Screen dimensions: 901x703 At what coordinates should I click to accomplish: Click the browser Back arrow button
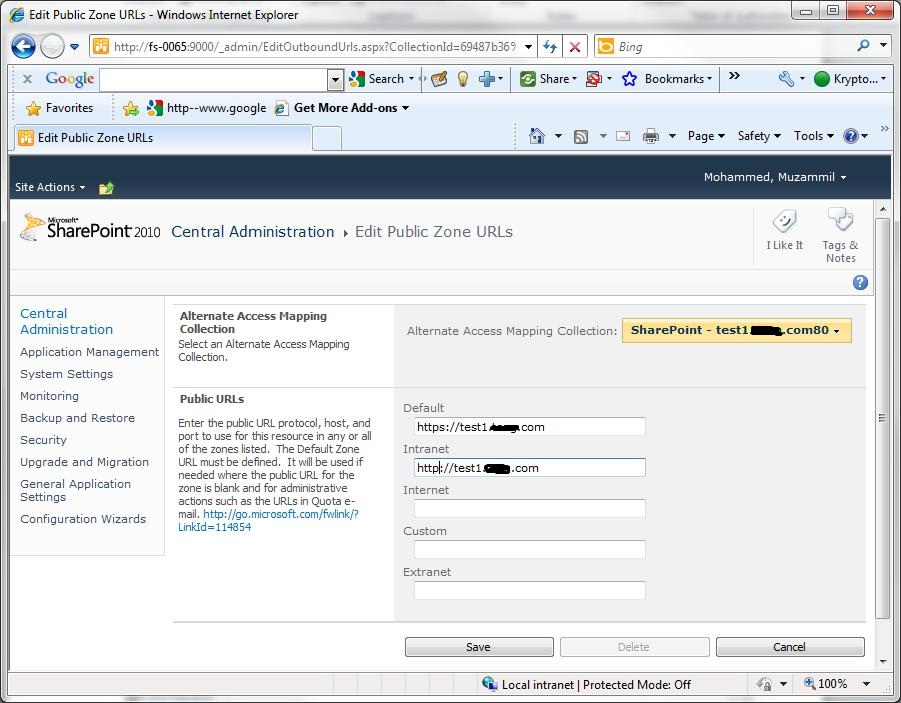[x=23, y=47]
